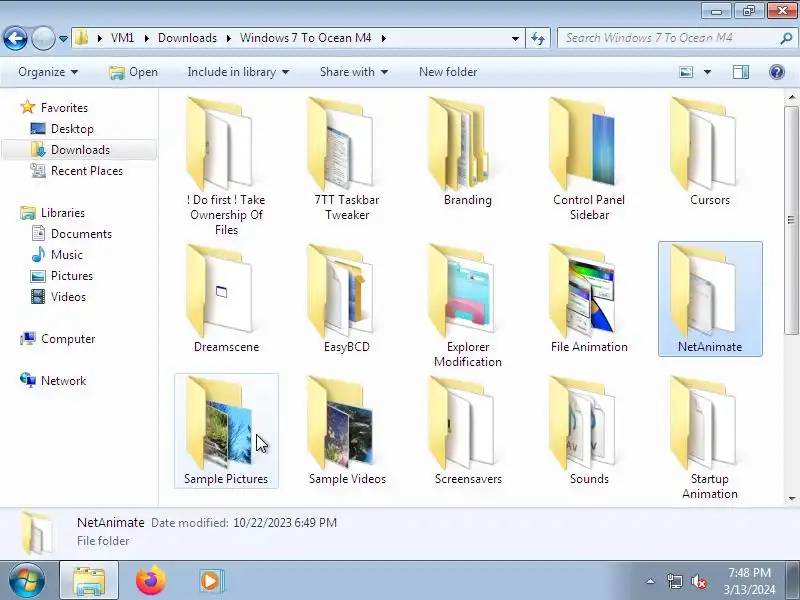Viewport: 800px width, 600px height.
Task: Change your view using the view icon
Action: coord(686,72)
